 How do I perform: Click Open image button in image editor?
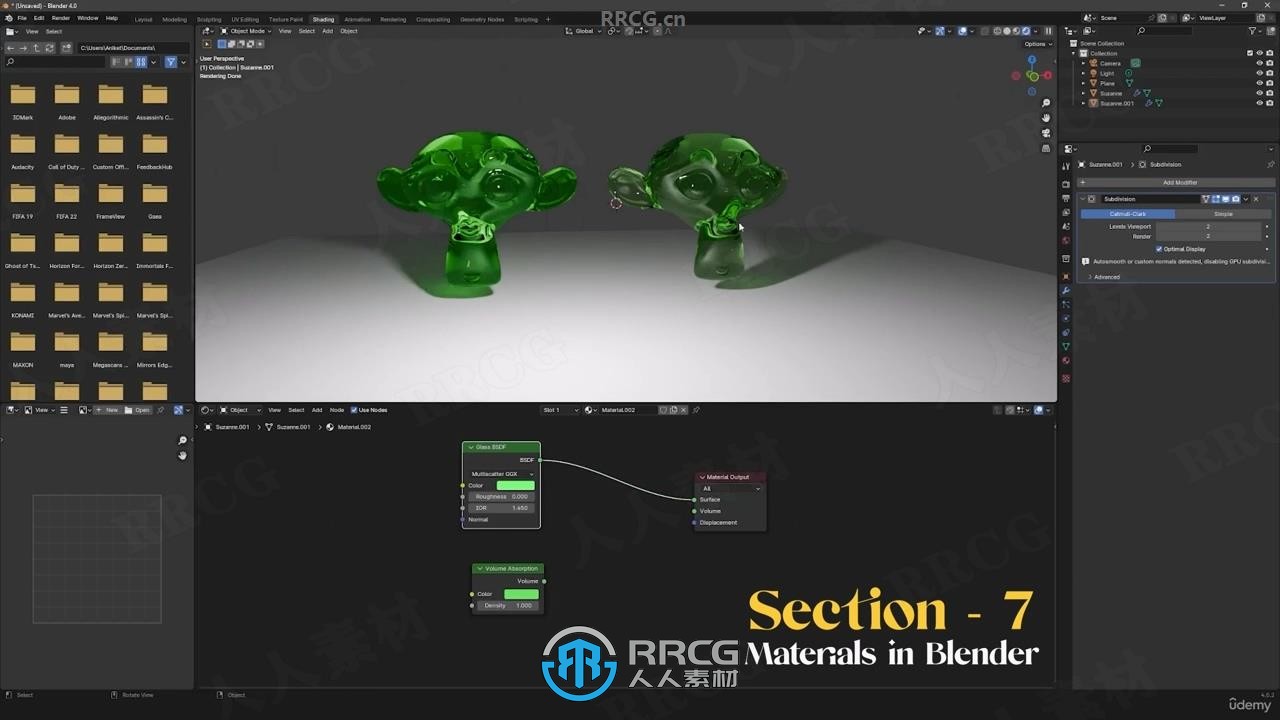(x=138, y=410)
